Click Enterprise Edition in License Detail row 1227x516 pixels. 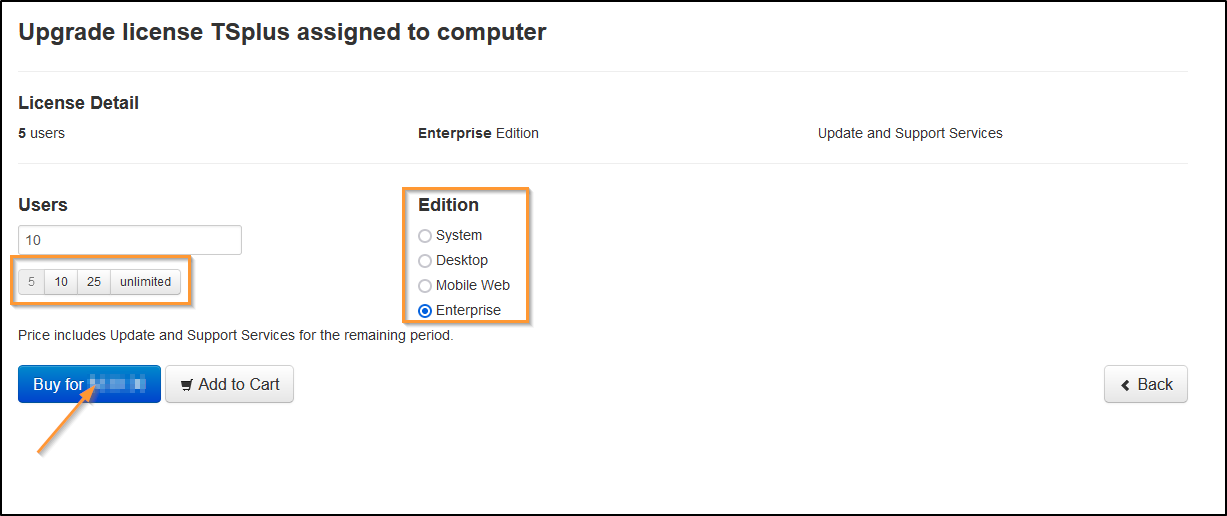[478, 133]
